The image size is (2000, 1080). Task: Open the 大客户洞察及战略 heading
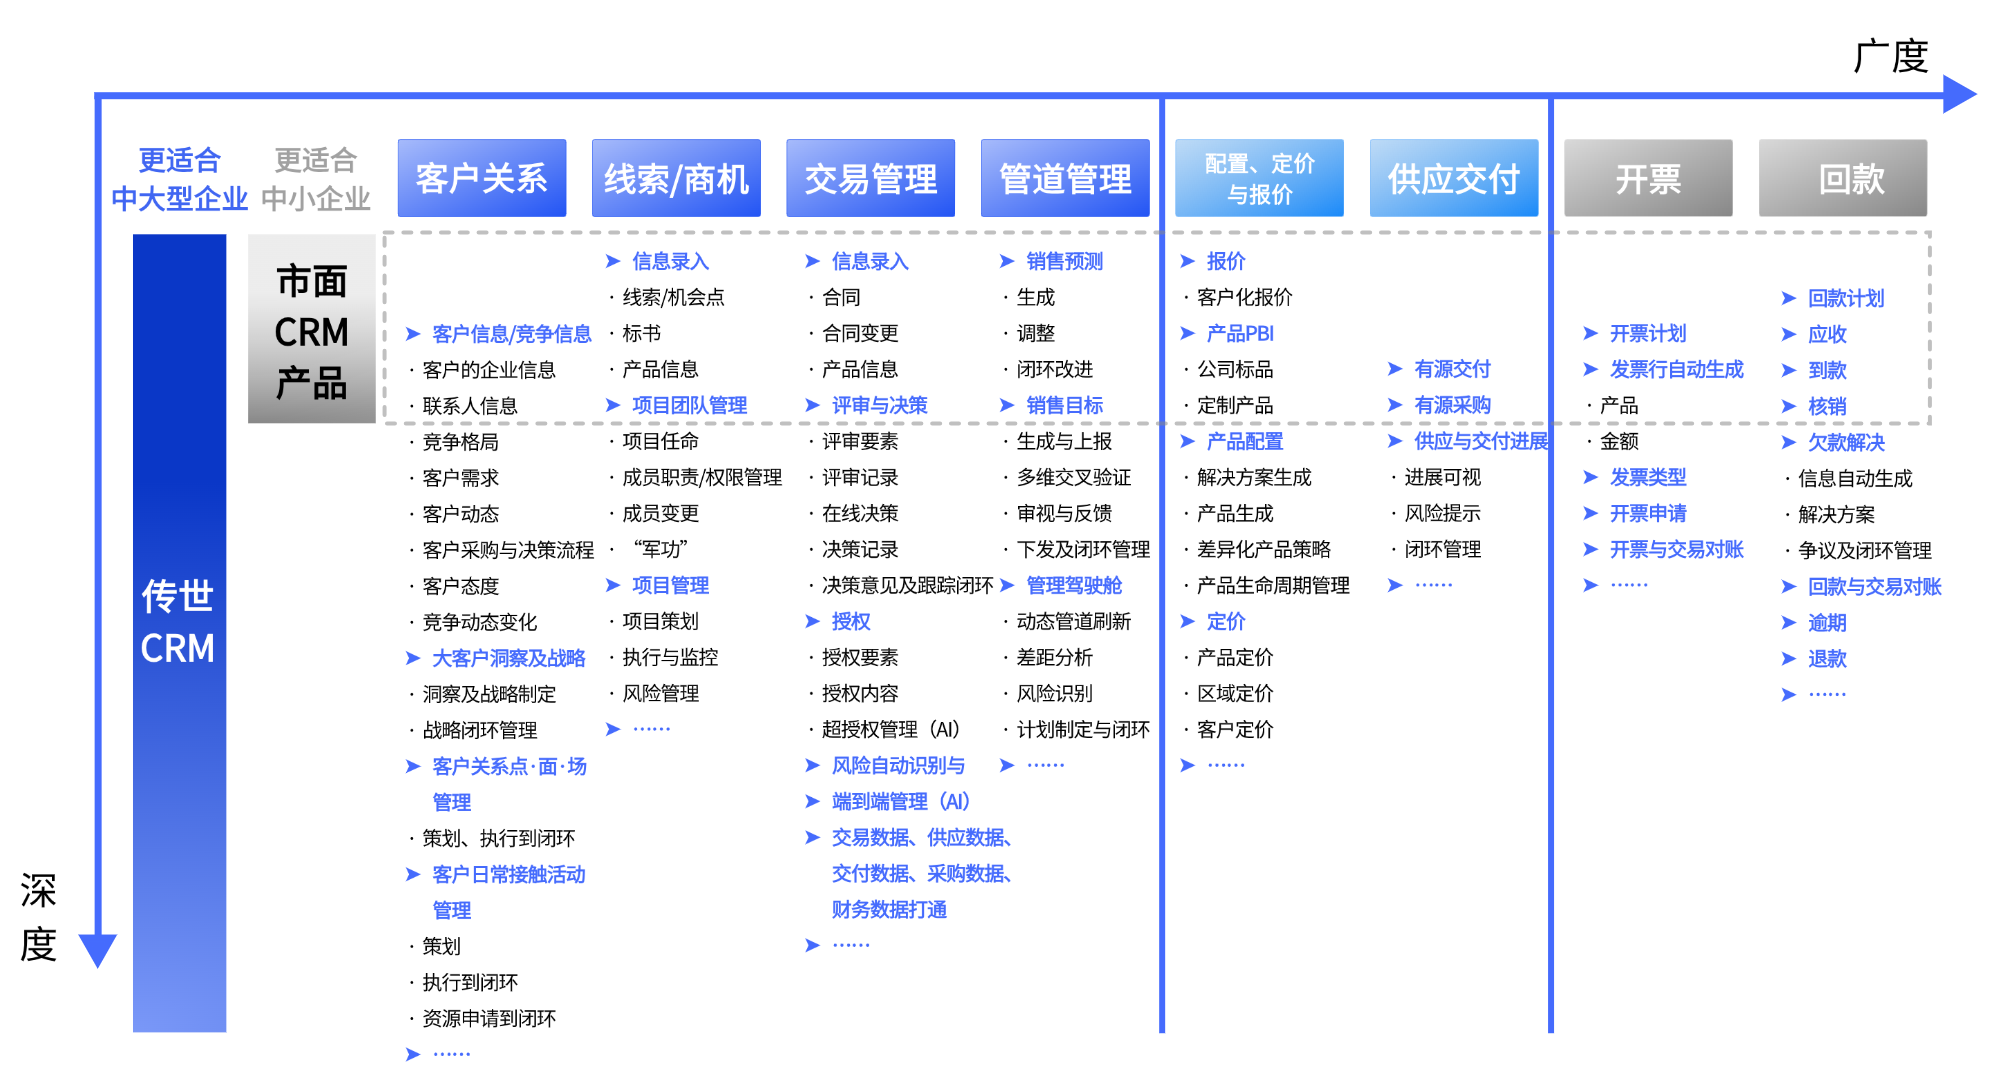508,658
